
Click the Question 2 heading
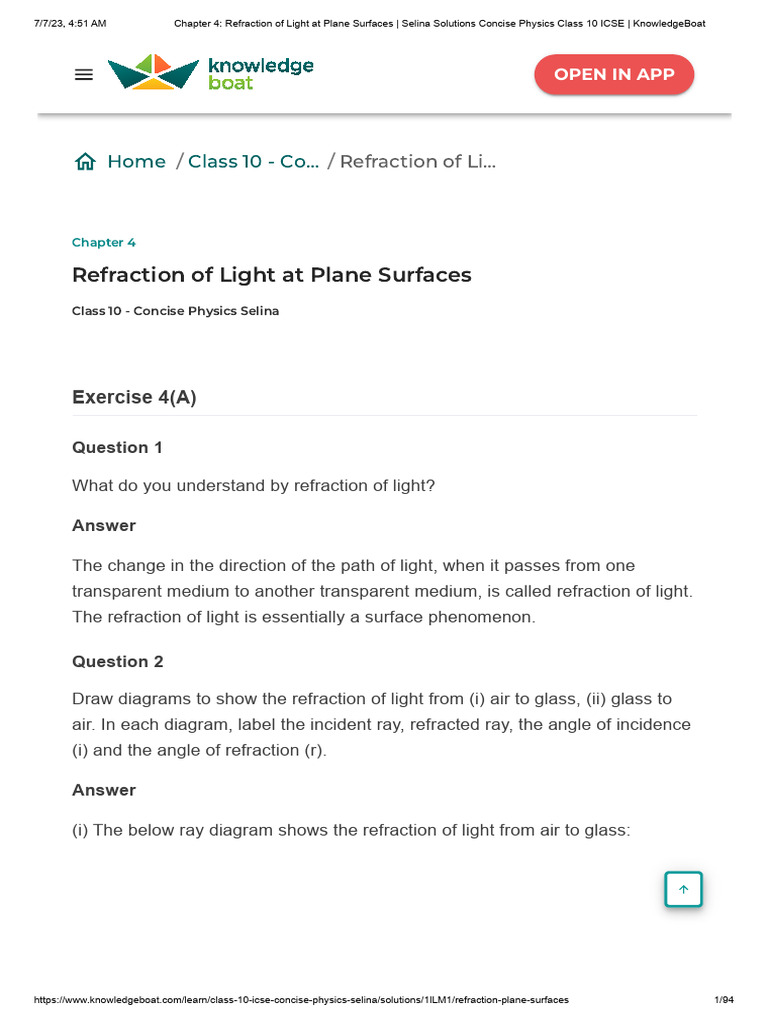click(117, 662)
